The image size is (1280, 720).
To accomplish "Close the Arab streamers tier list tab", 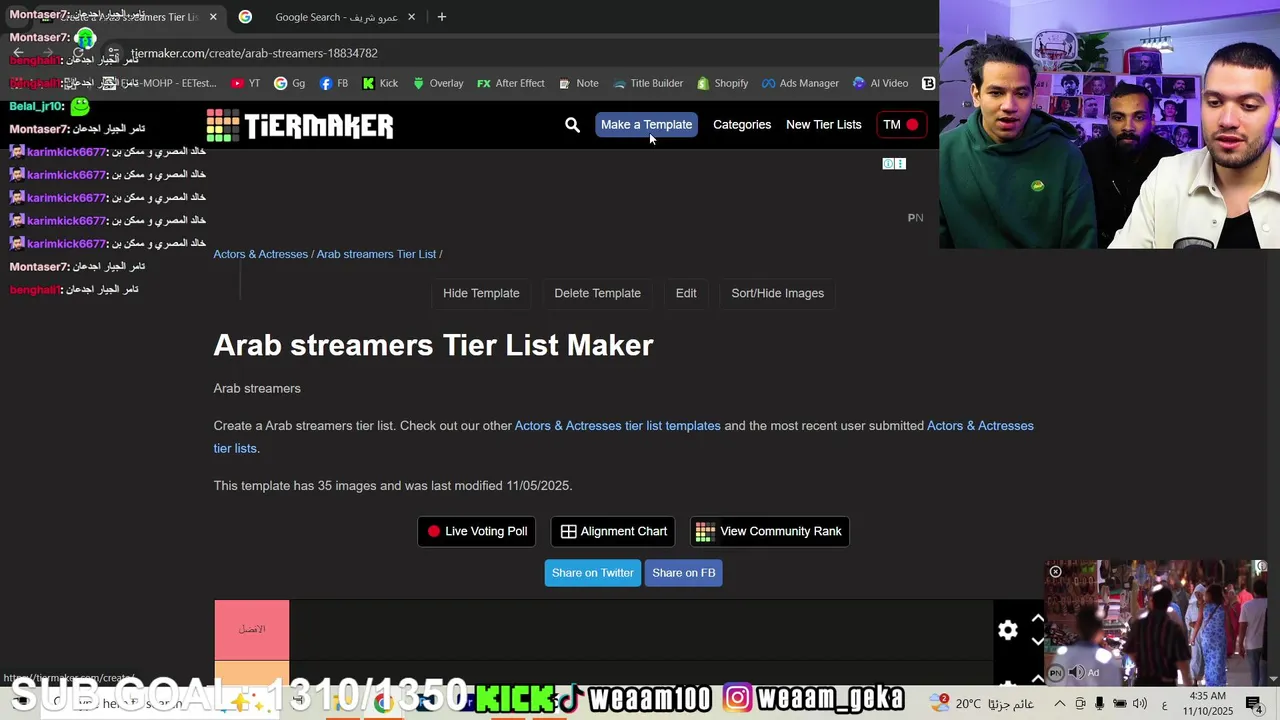I will [x=213, y=17].
